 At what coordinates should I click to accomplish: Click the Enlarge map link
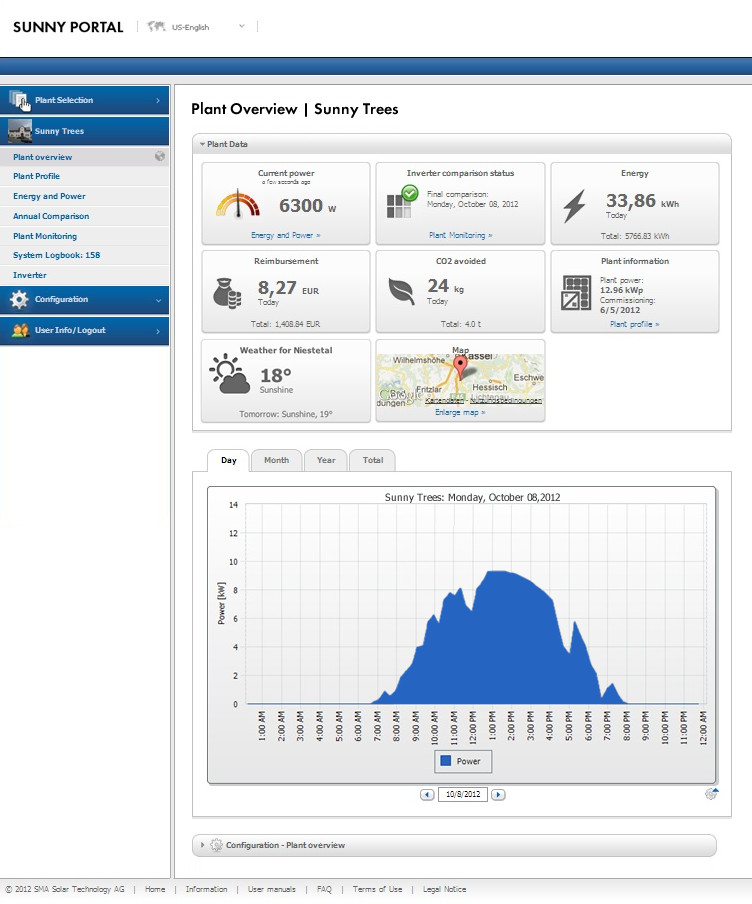click(460, 412)
